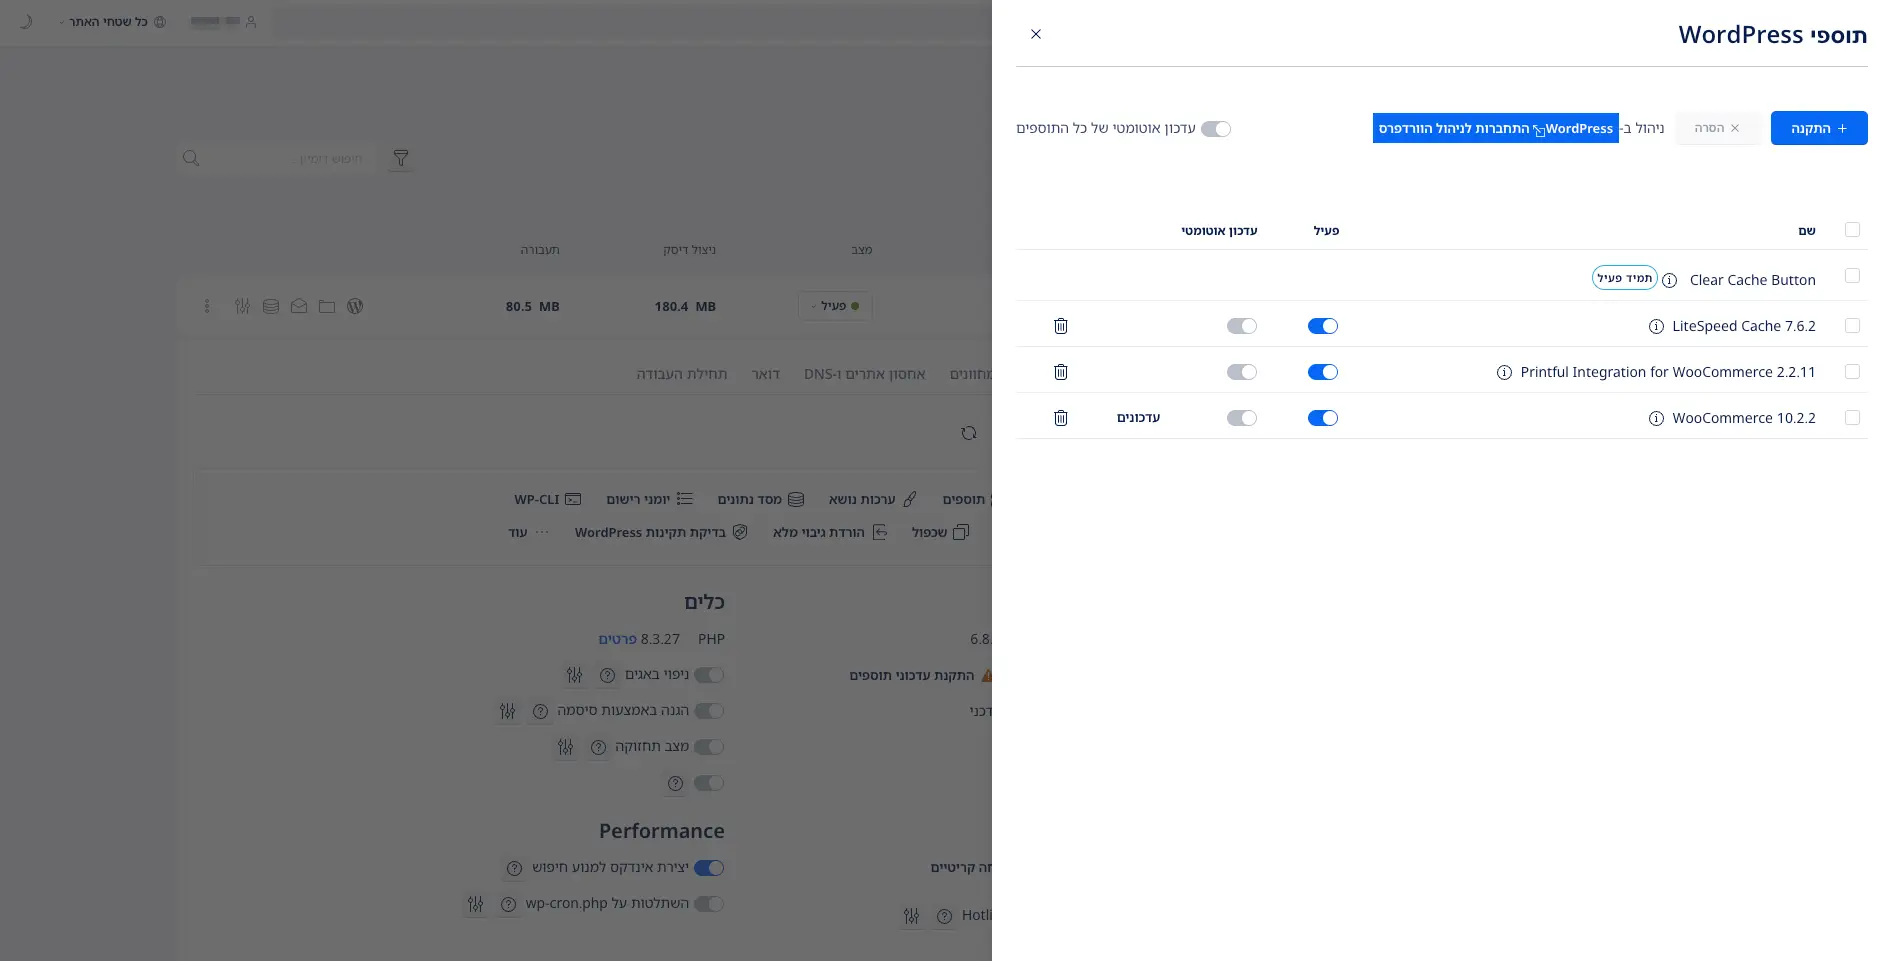Viewport: 1892px width, 961px height.
Task: Click the blue 'התקנה' install button
Action: click(1818, 128)
